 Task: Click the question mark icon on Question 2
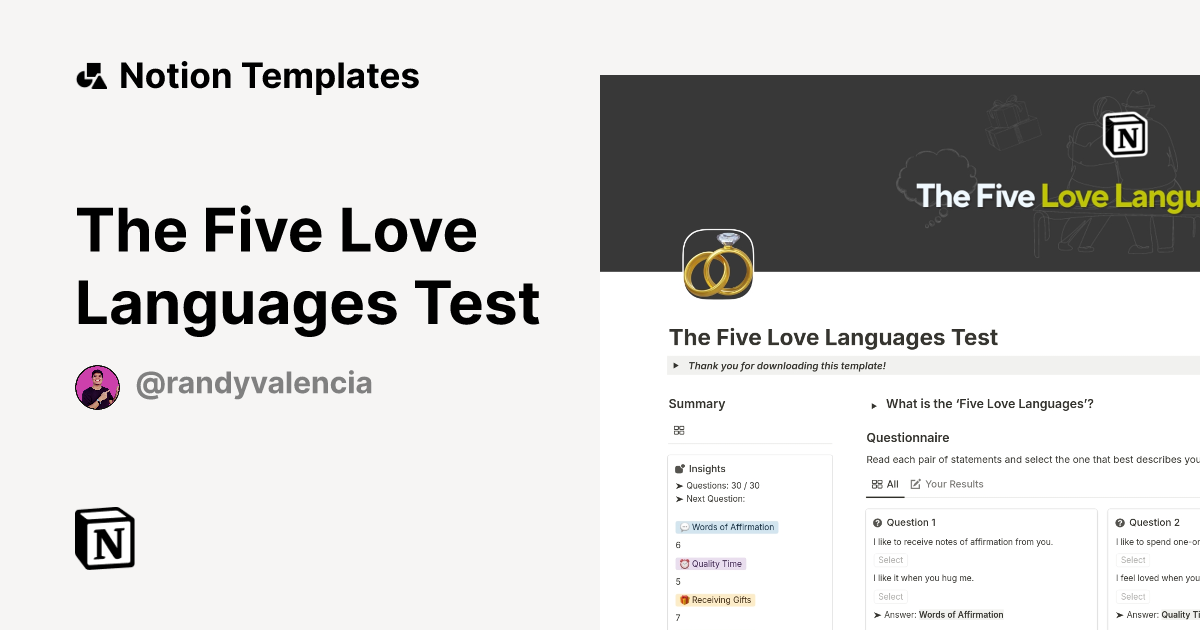click(x=1120, y=522)
